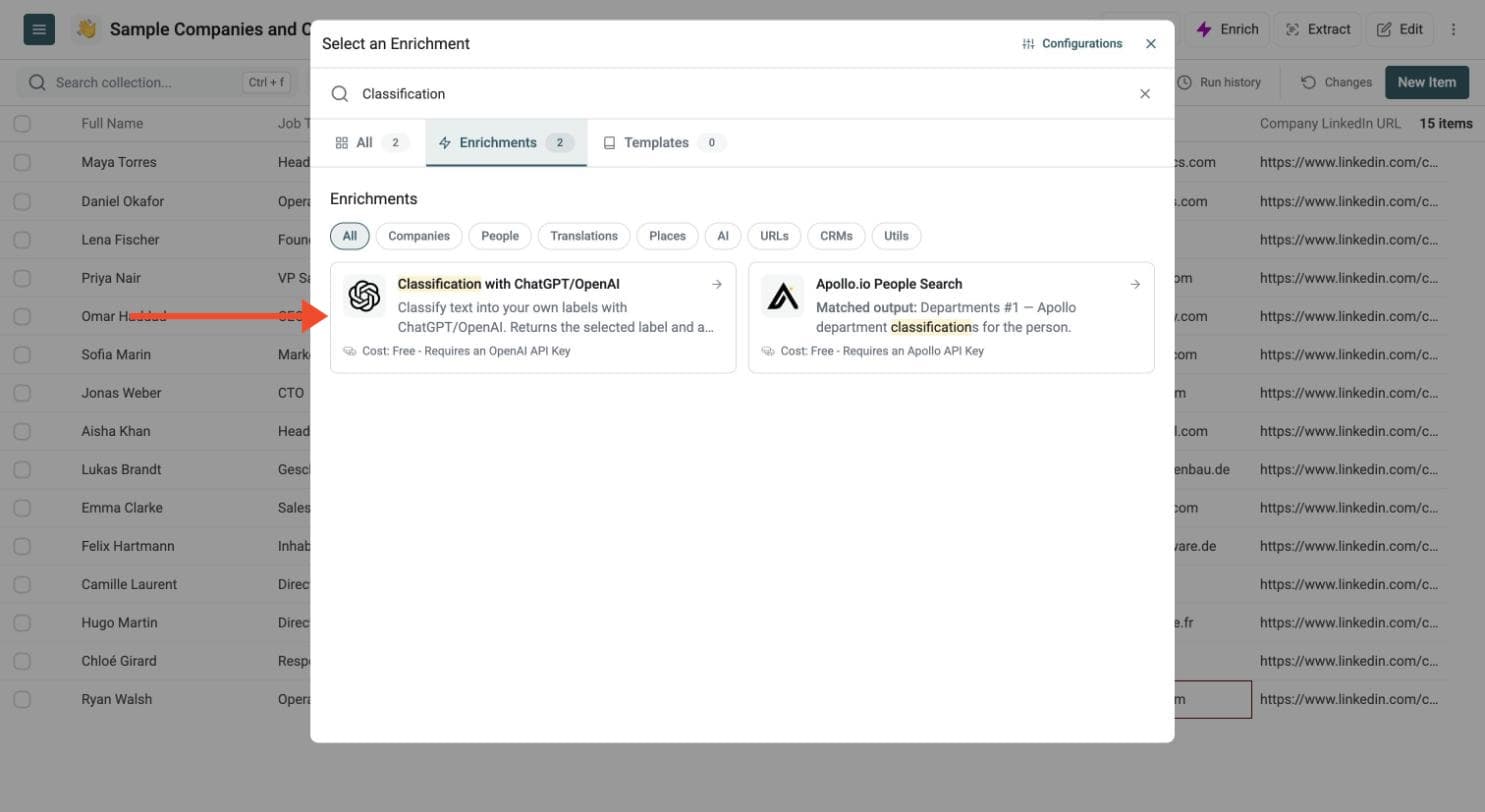Filter enrichments by Utils
This screenshot has height=812, width=1485.
click(896, 236)
